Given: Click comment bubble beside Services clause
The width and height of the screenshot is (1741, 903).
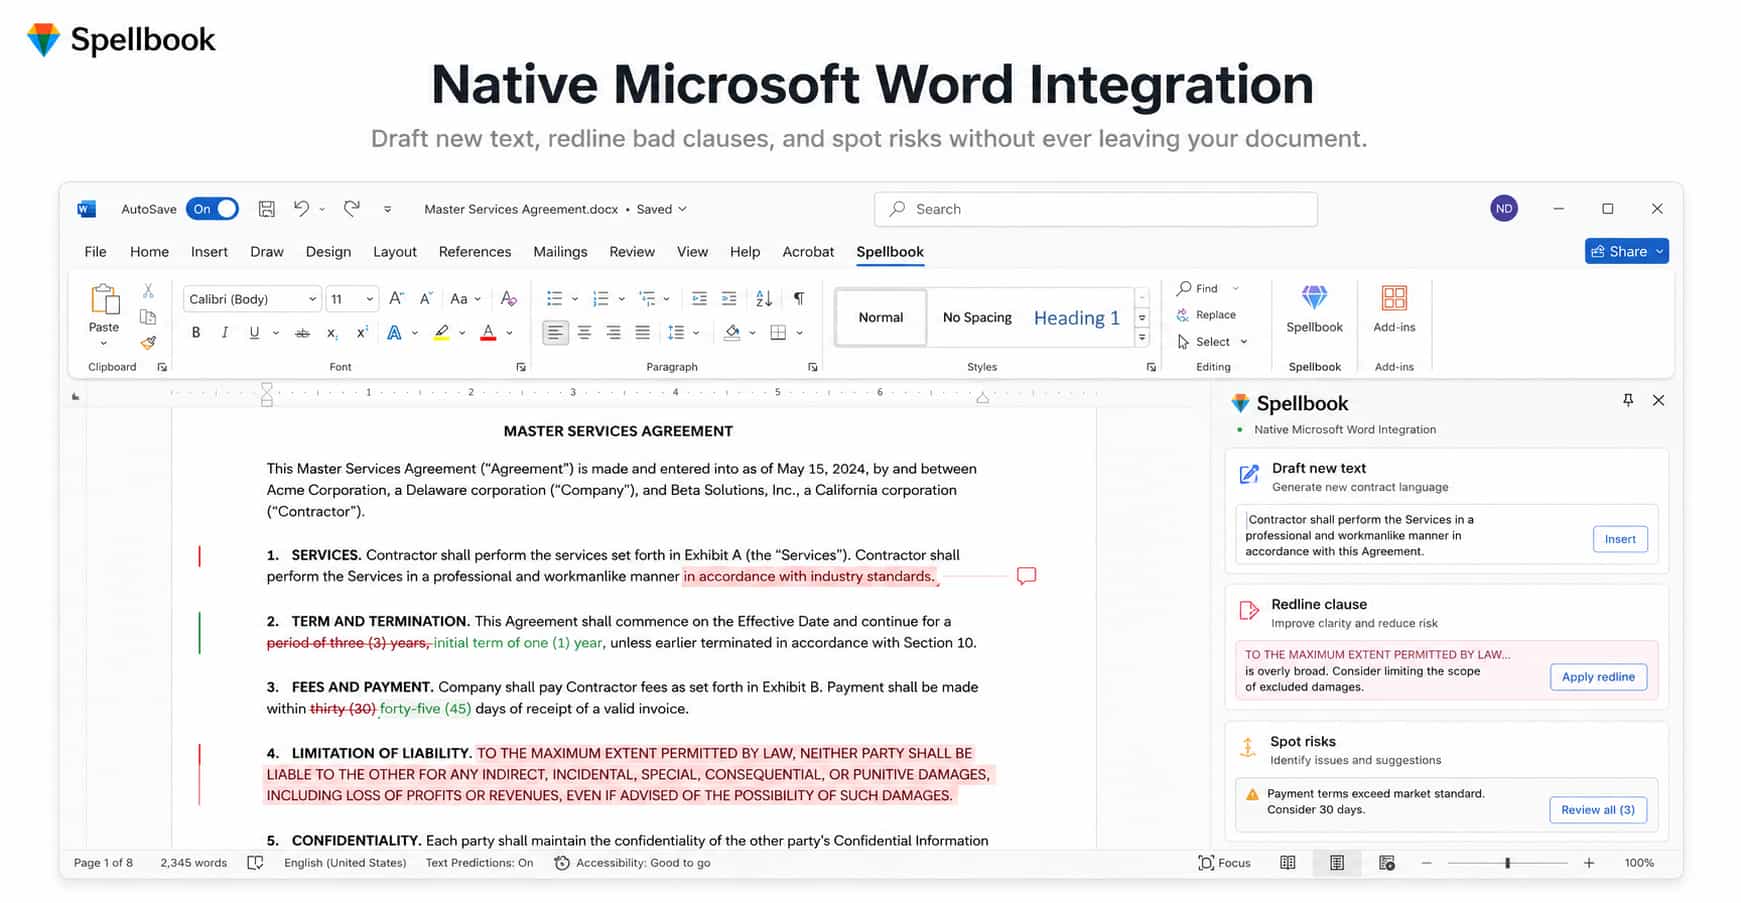Looking at the screenshot, I should (x=1026, y=576).
